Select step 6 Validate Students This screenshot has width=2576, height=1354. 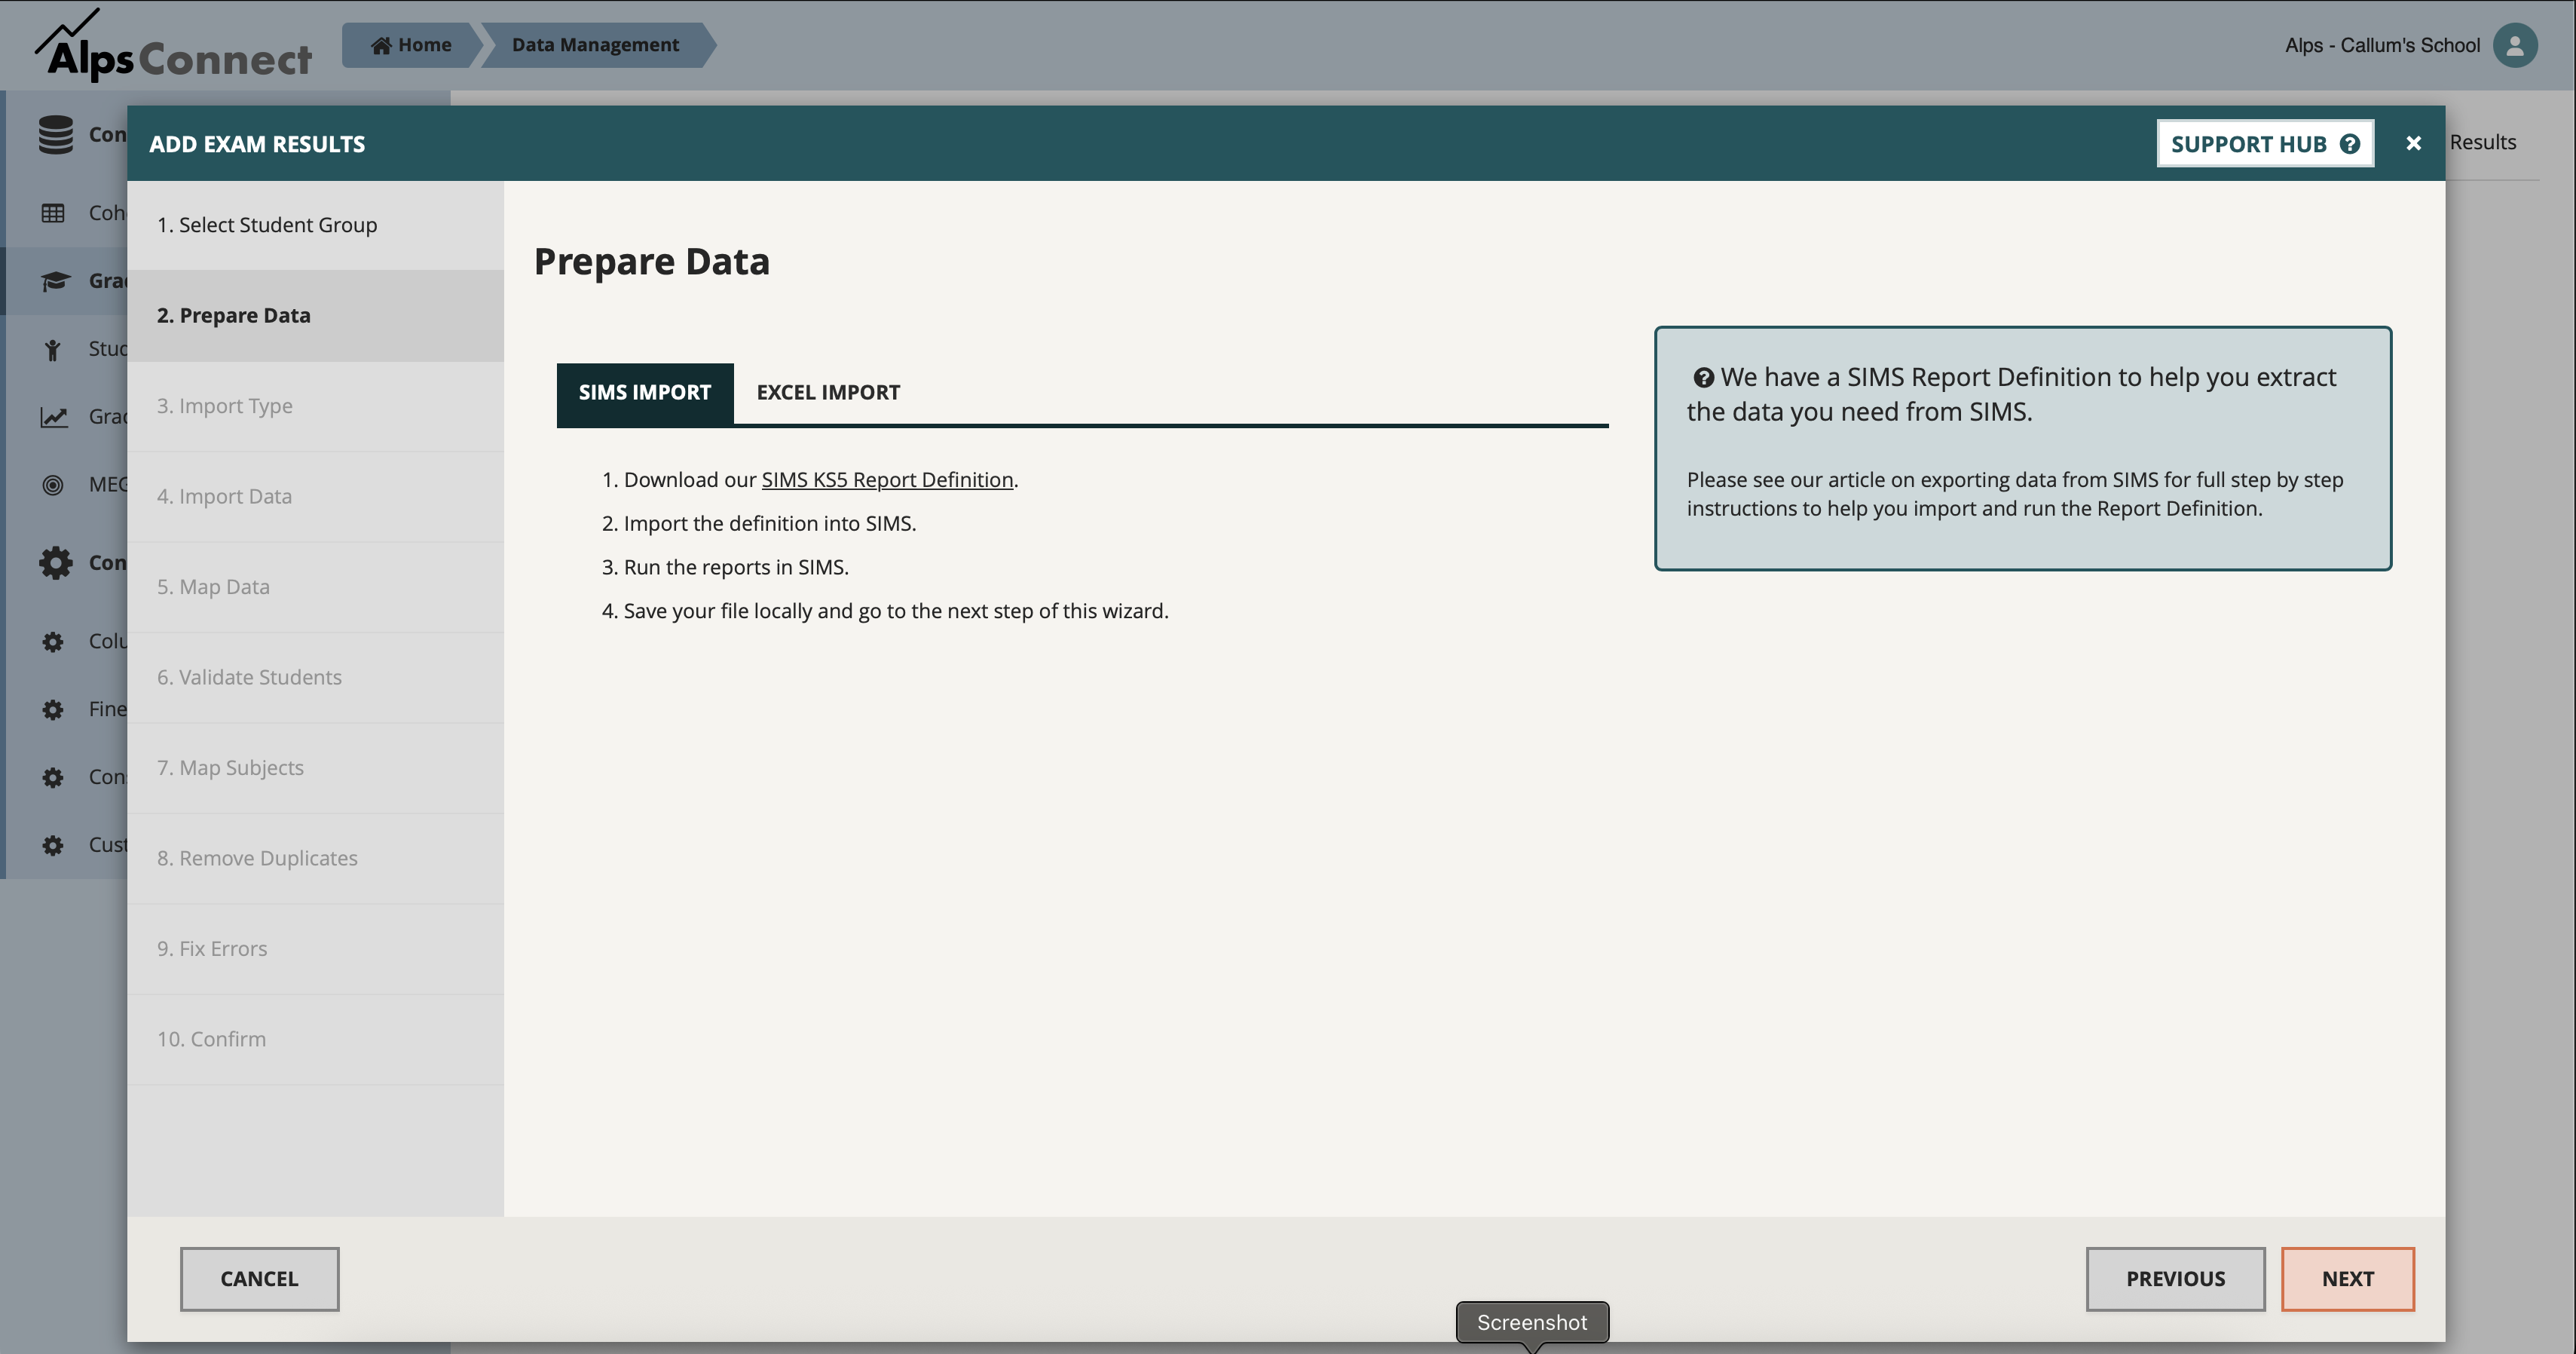[x=315, y=677]
